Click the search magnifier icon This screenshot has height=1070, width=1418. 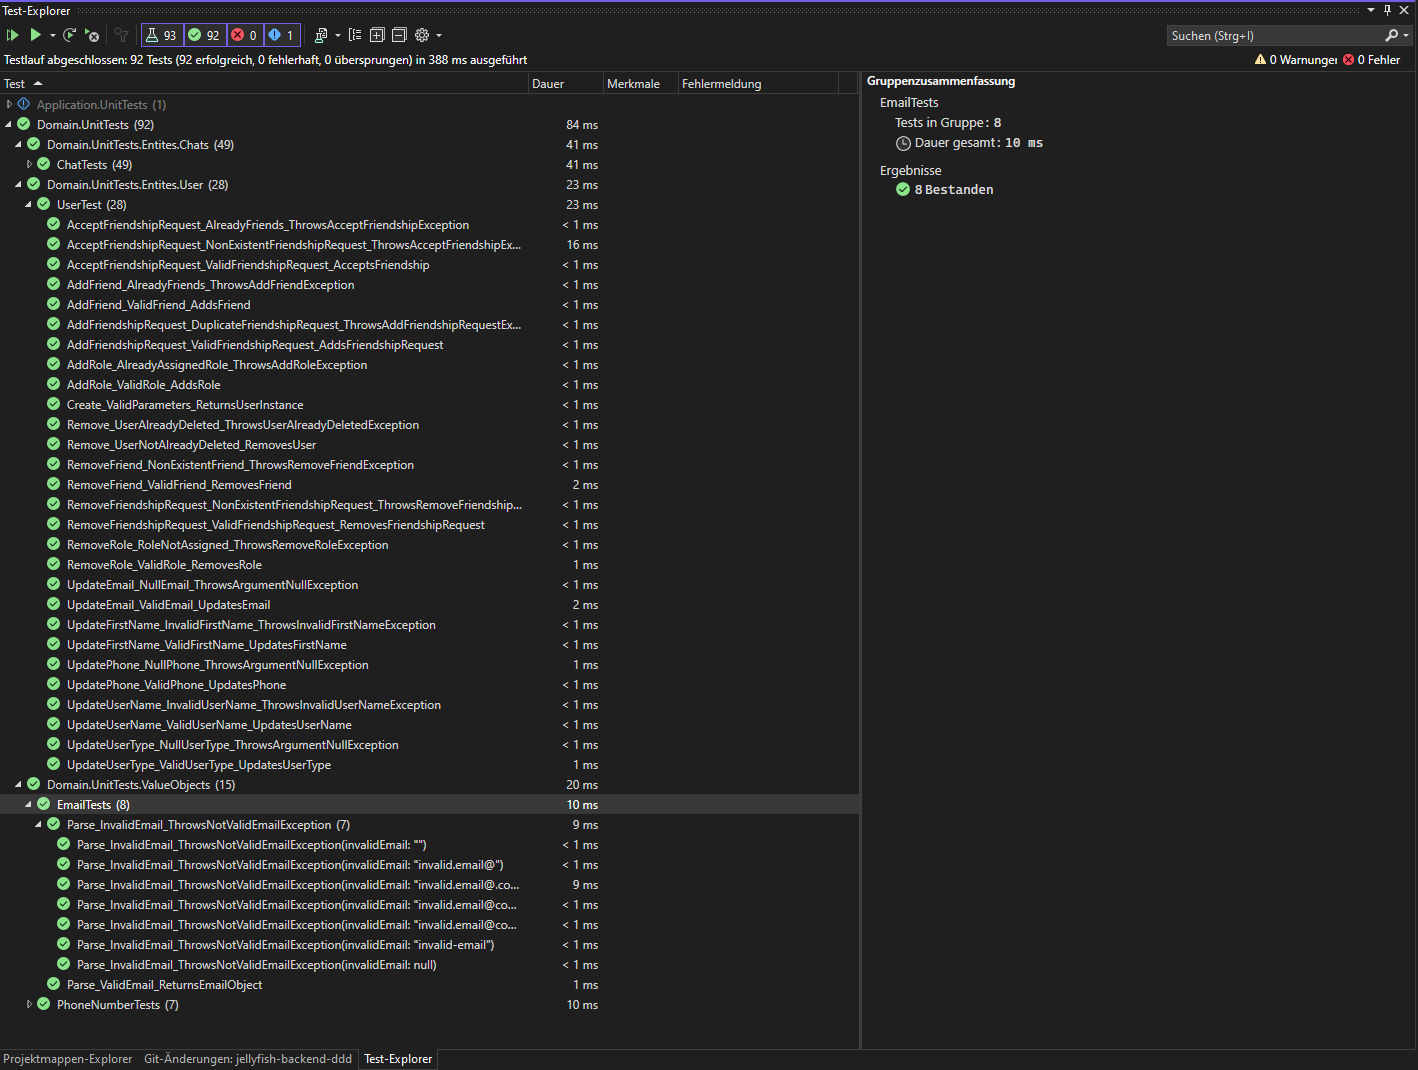point(1391,35)
